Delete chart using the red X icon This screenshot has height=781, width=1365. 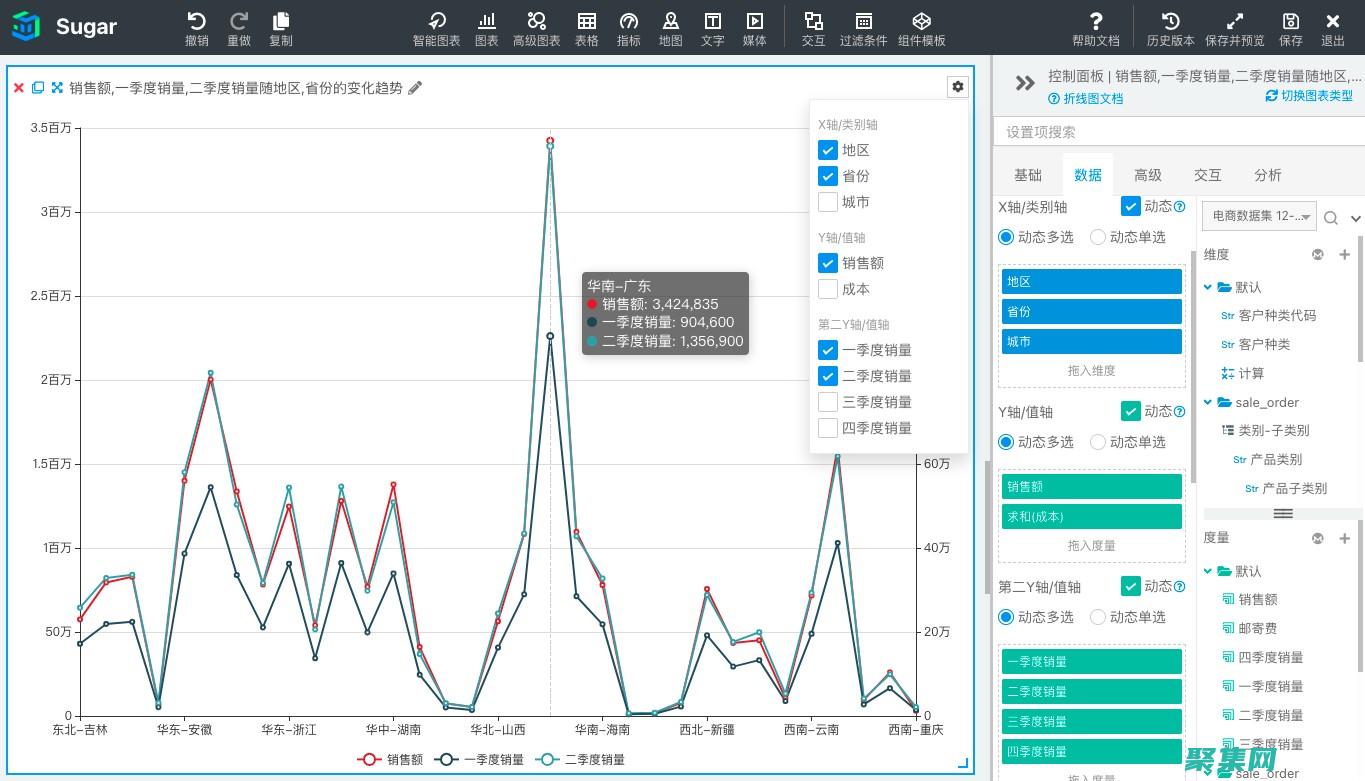(x=18, y=88)
